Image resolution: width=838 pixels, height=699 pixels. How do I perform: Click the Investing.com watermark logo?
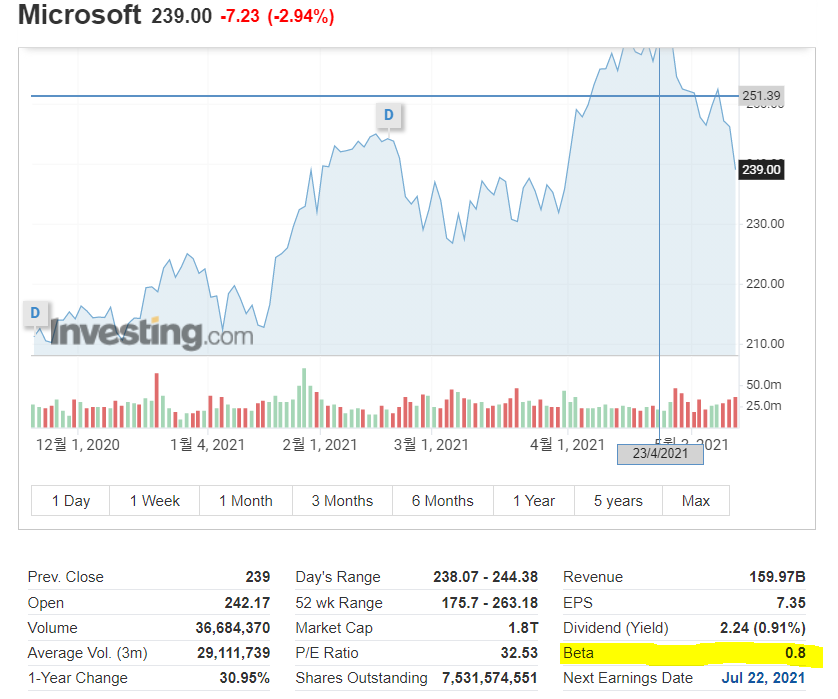coord(152,333)
